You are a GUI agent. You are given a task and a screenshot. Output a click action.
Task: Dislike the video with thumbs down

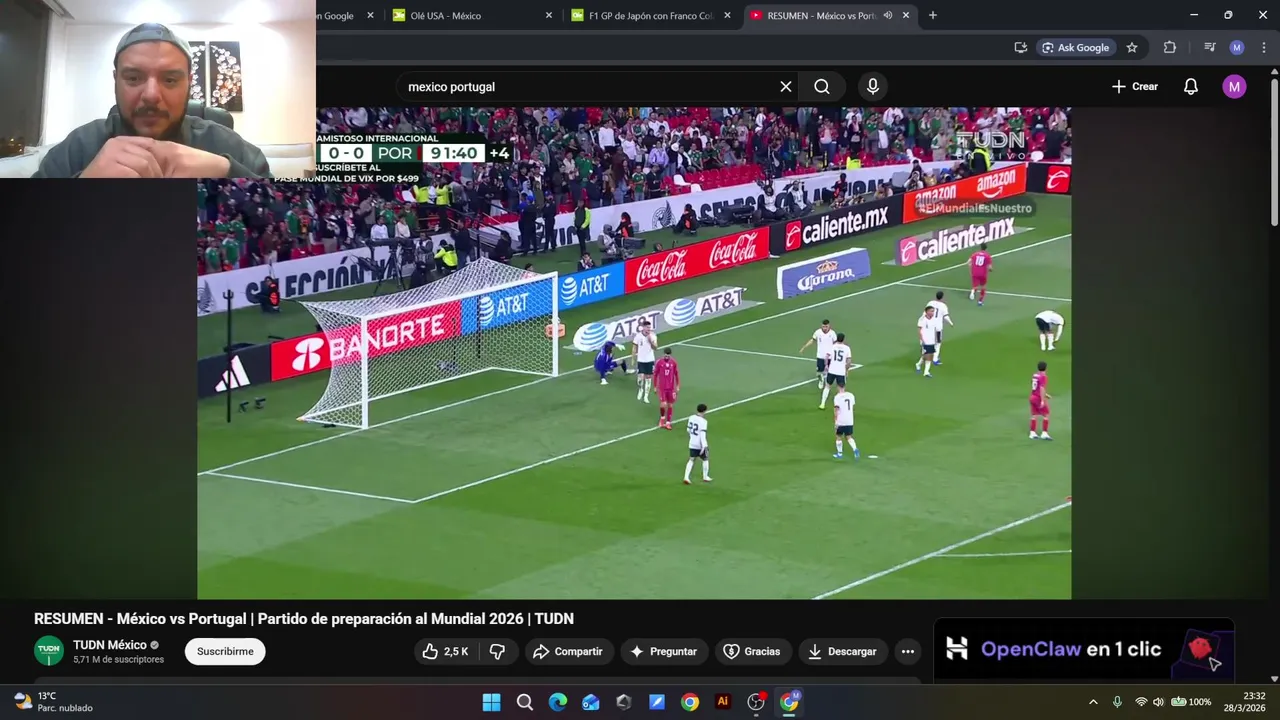click(x=497, y=651)
